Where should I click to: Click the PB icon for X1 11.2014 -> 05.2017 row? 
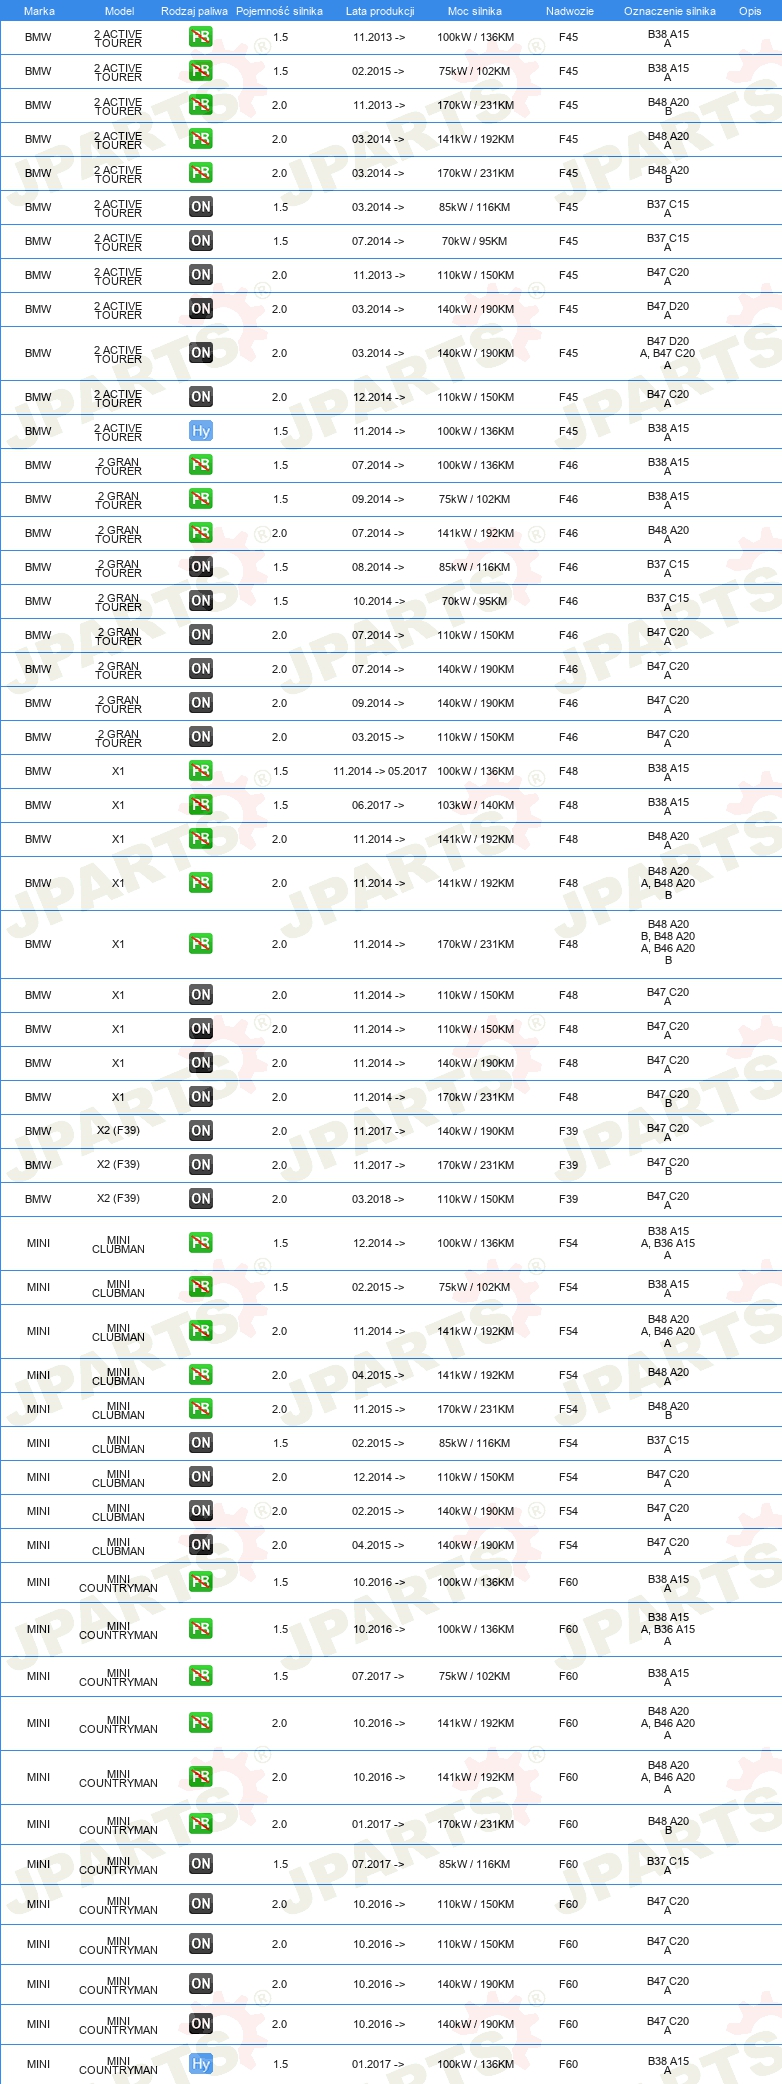pos(201,771)
